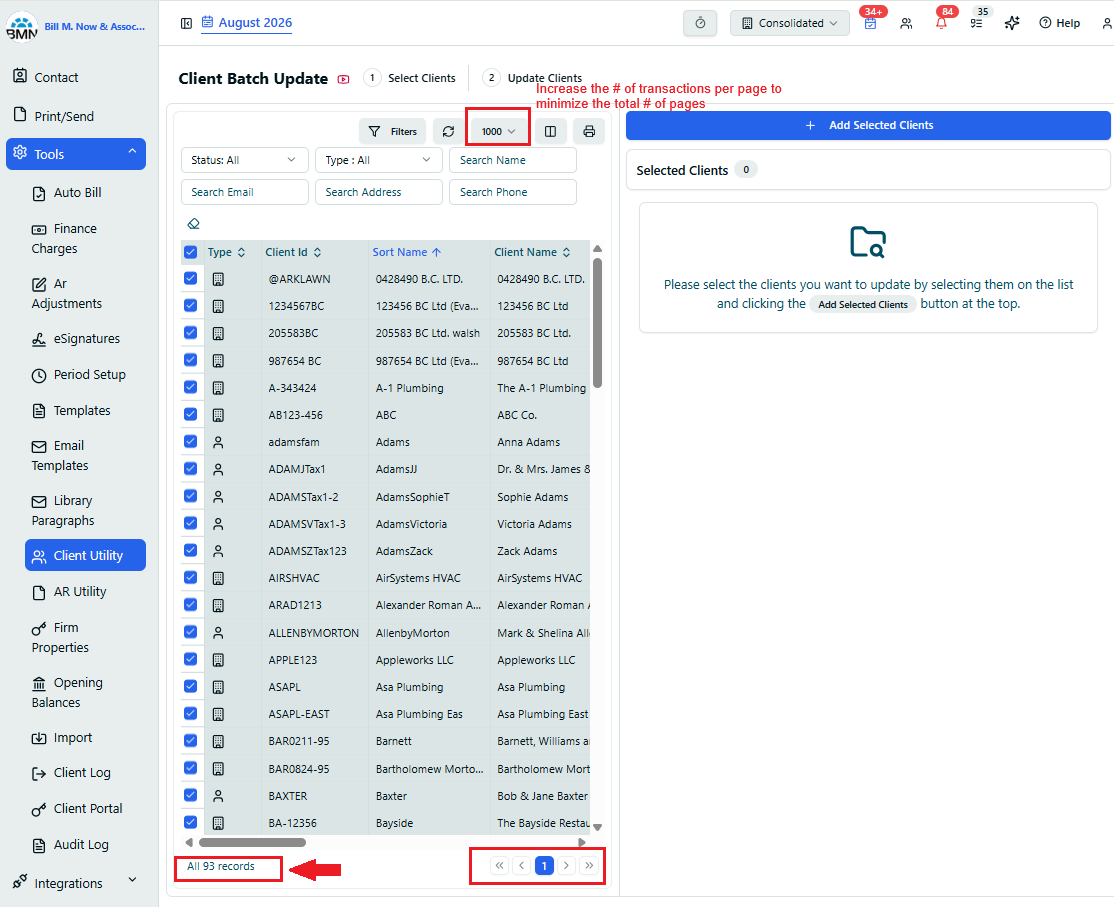Open the Type : All dropdown
The image size is (1114, 907).
coord(379,160)
